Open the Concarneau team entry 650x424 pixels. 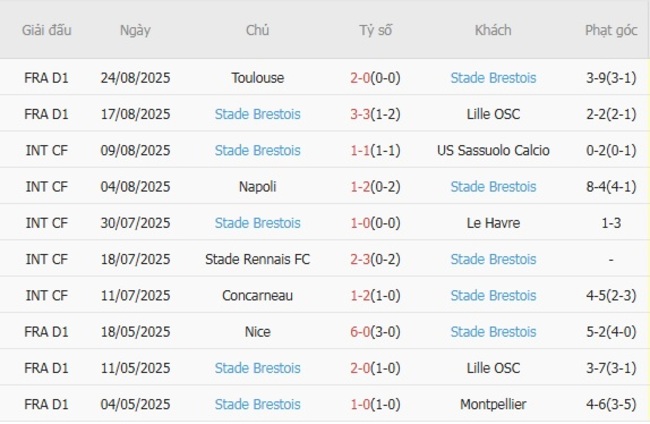point(257,296)
